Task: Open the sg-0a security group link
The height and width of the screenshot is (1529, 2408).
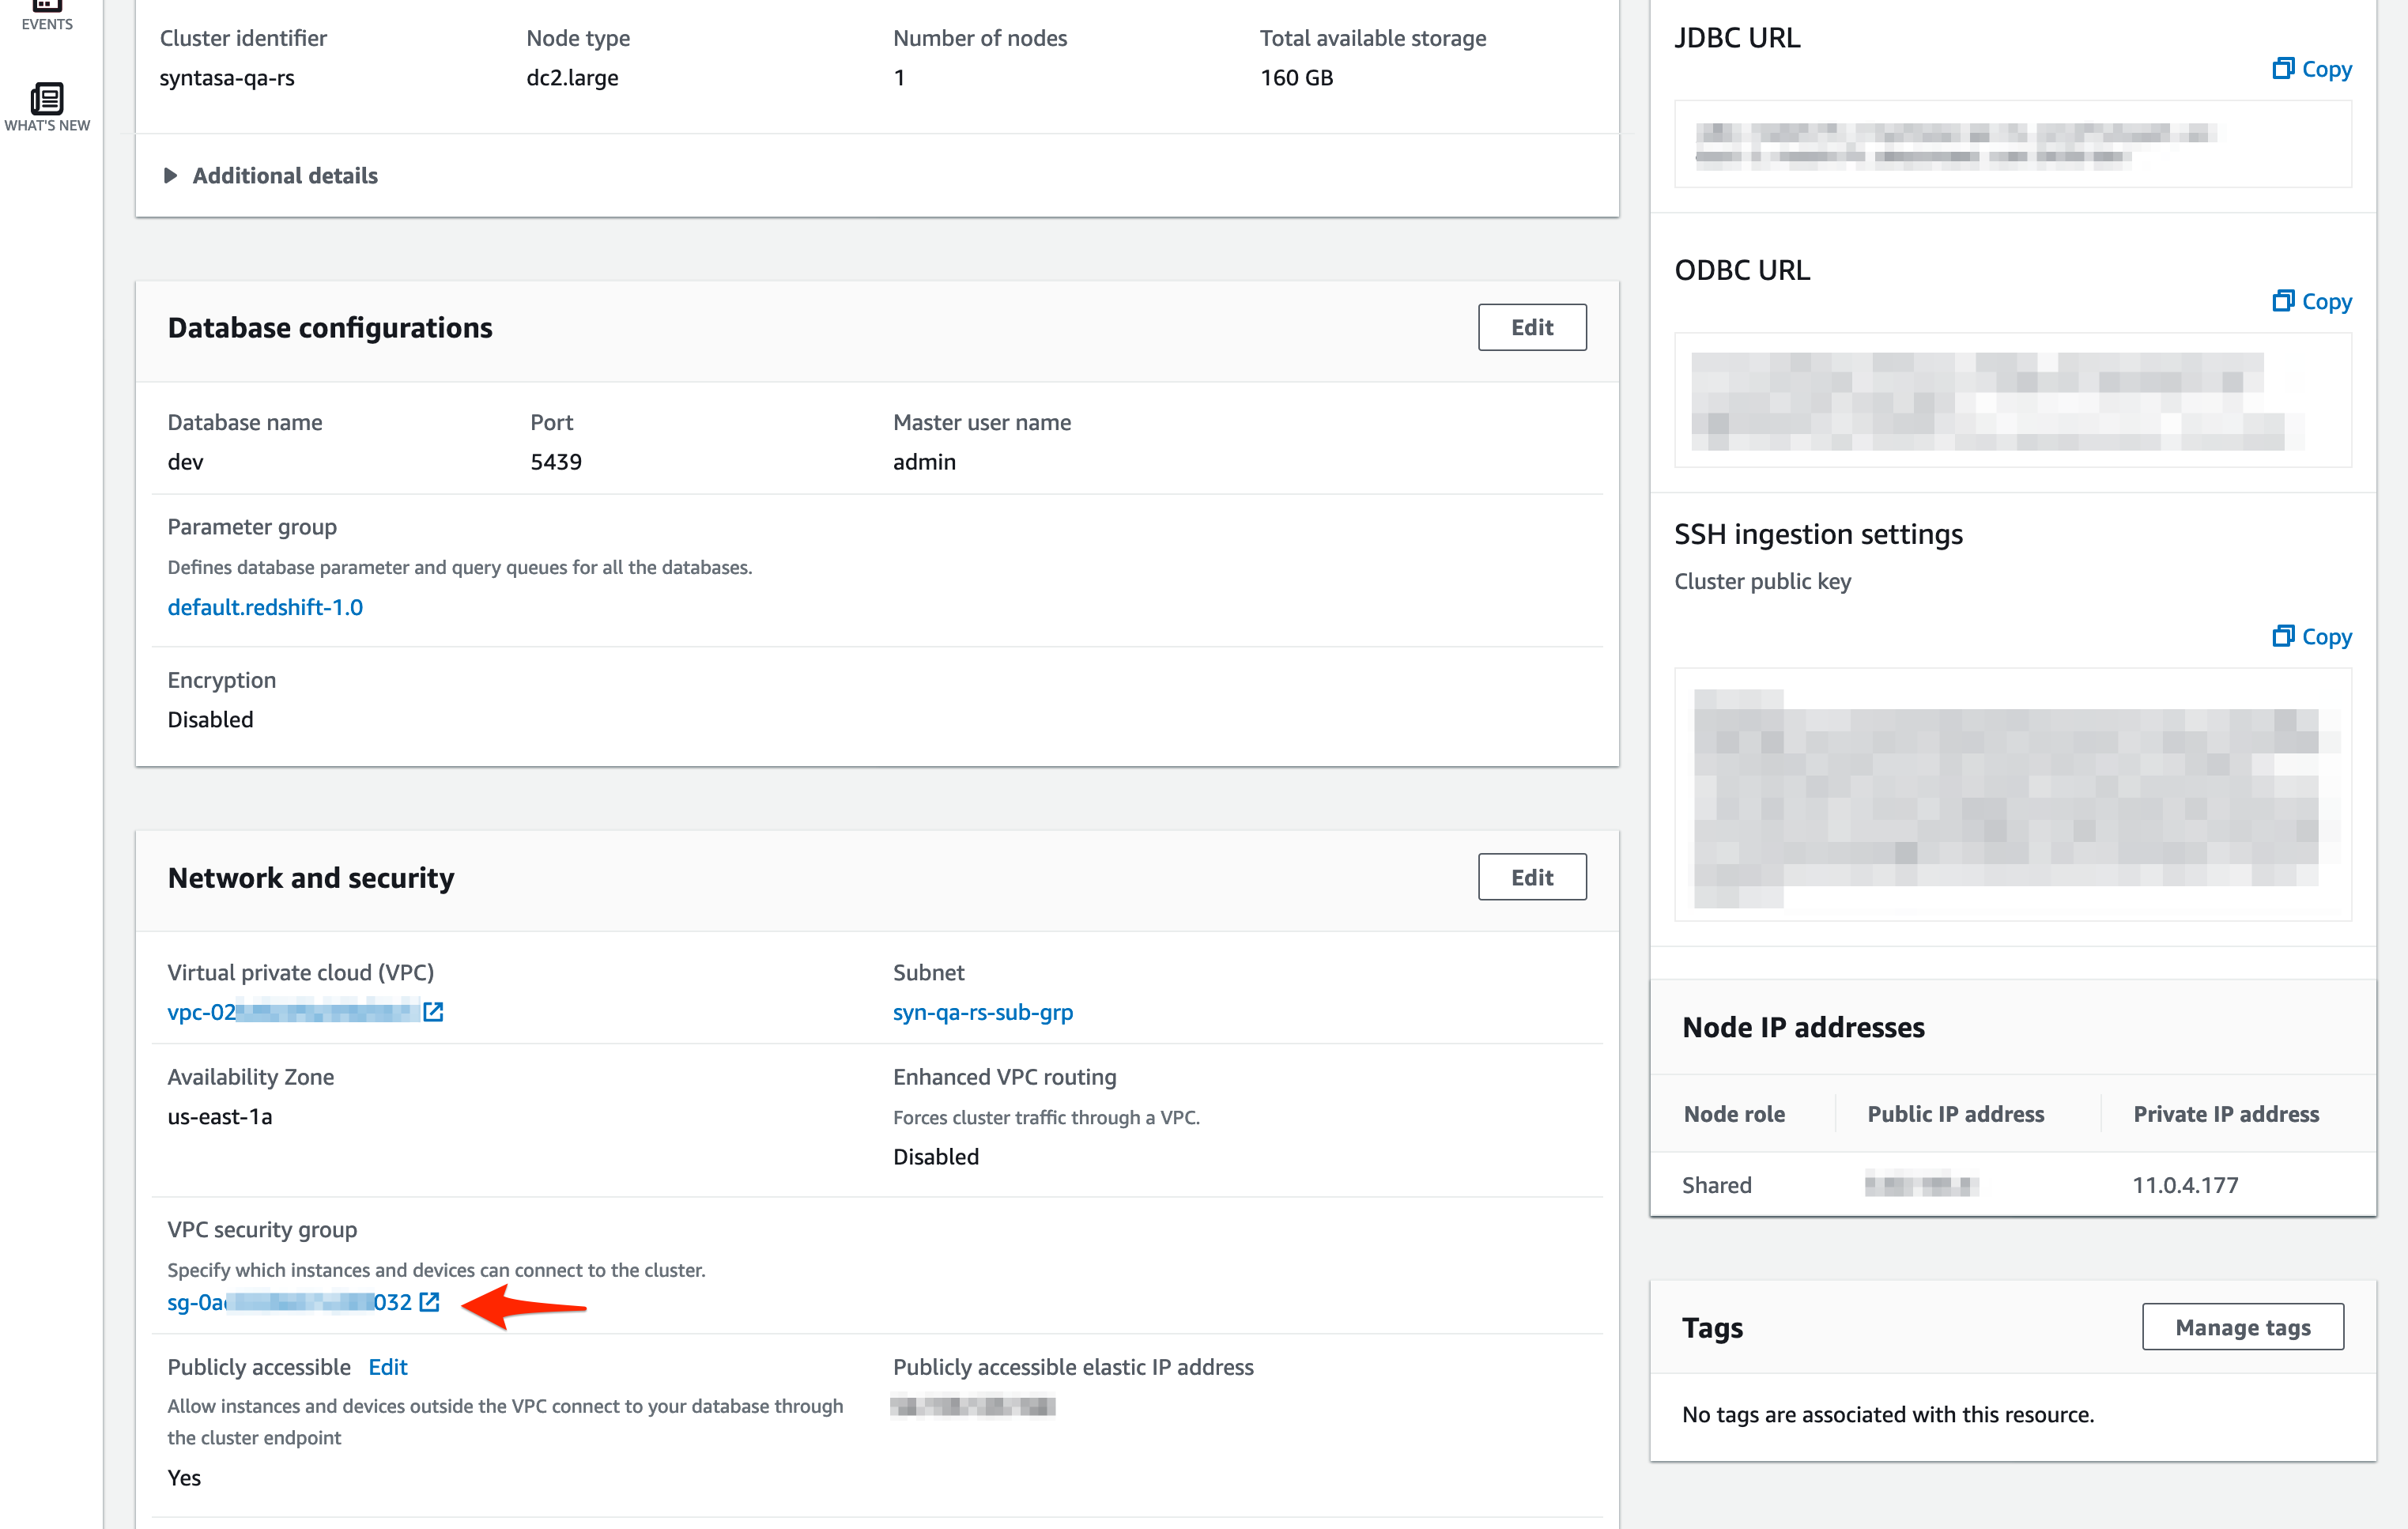Action: coord(289,1302)
